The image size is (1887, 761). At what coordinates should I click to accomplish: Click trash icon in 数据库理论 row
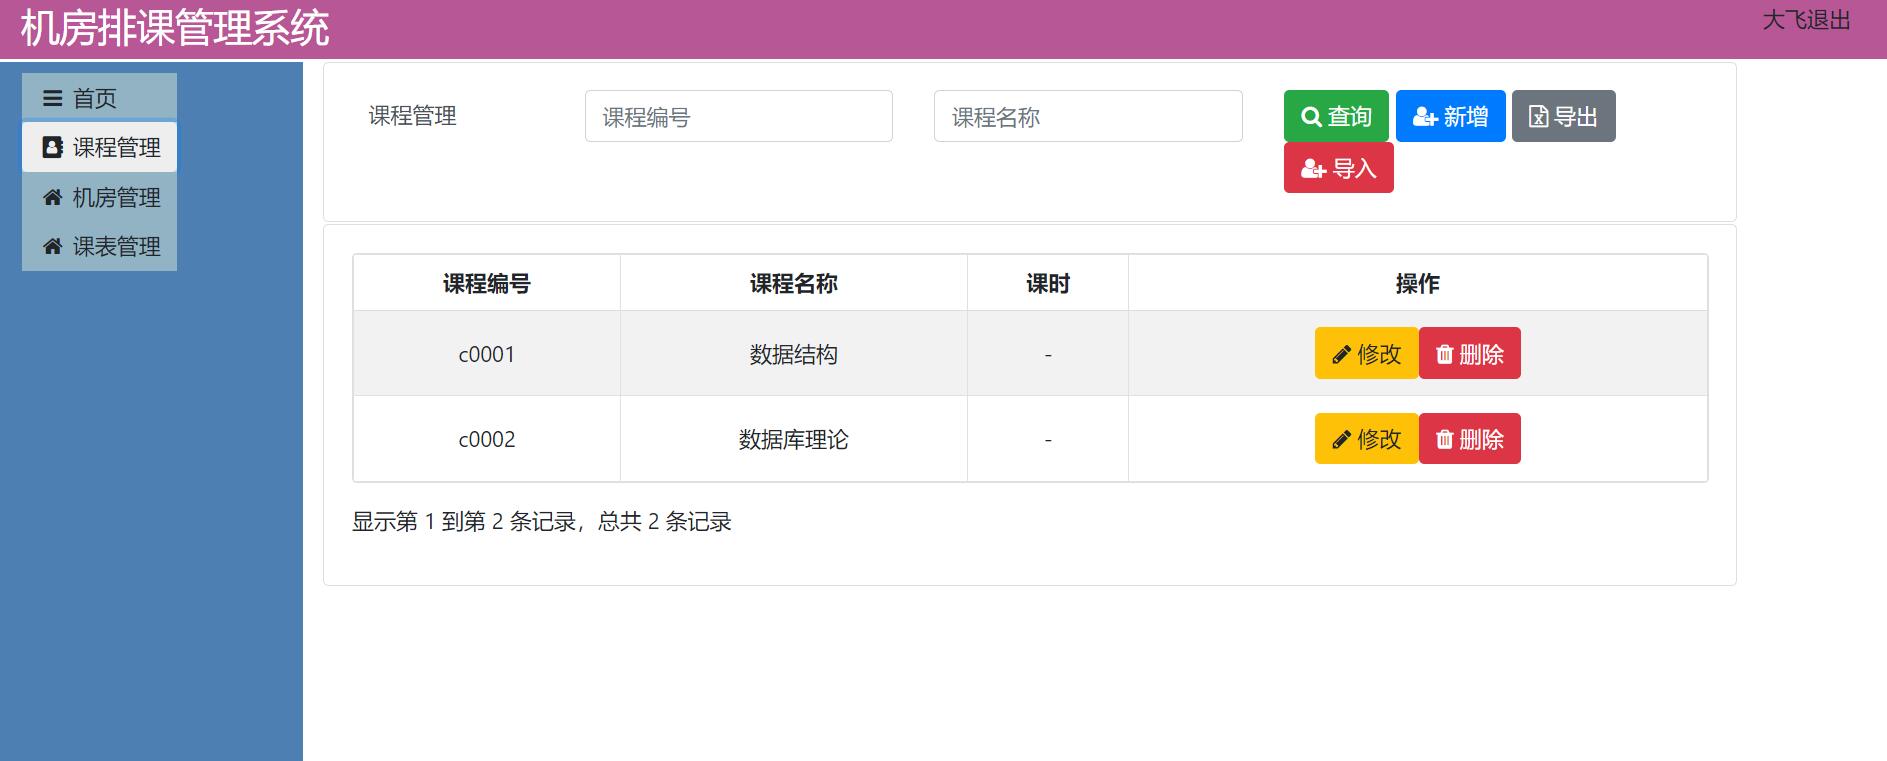pyautogui.click(x=1444, y=439)
